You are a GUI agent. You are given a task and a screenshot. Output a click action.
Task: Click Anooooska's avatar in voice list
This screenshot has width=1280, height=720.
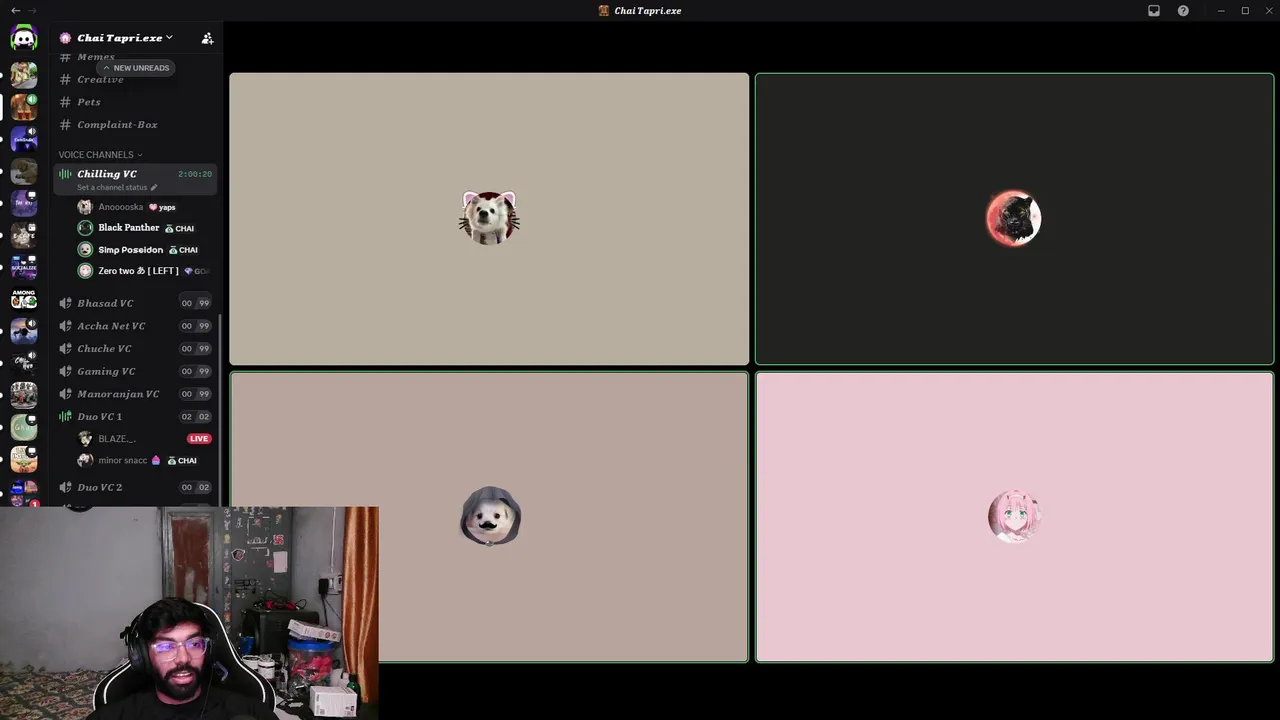coord(85,207)
